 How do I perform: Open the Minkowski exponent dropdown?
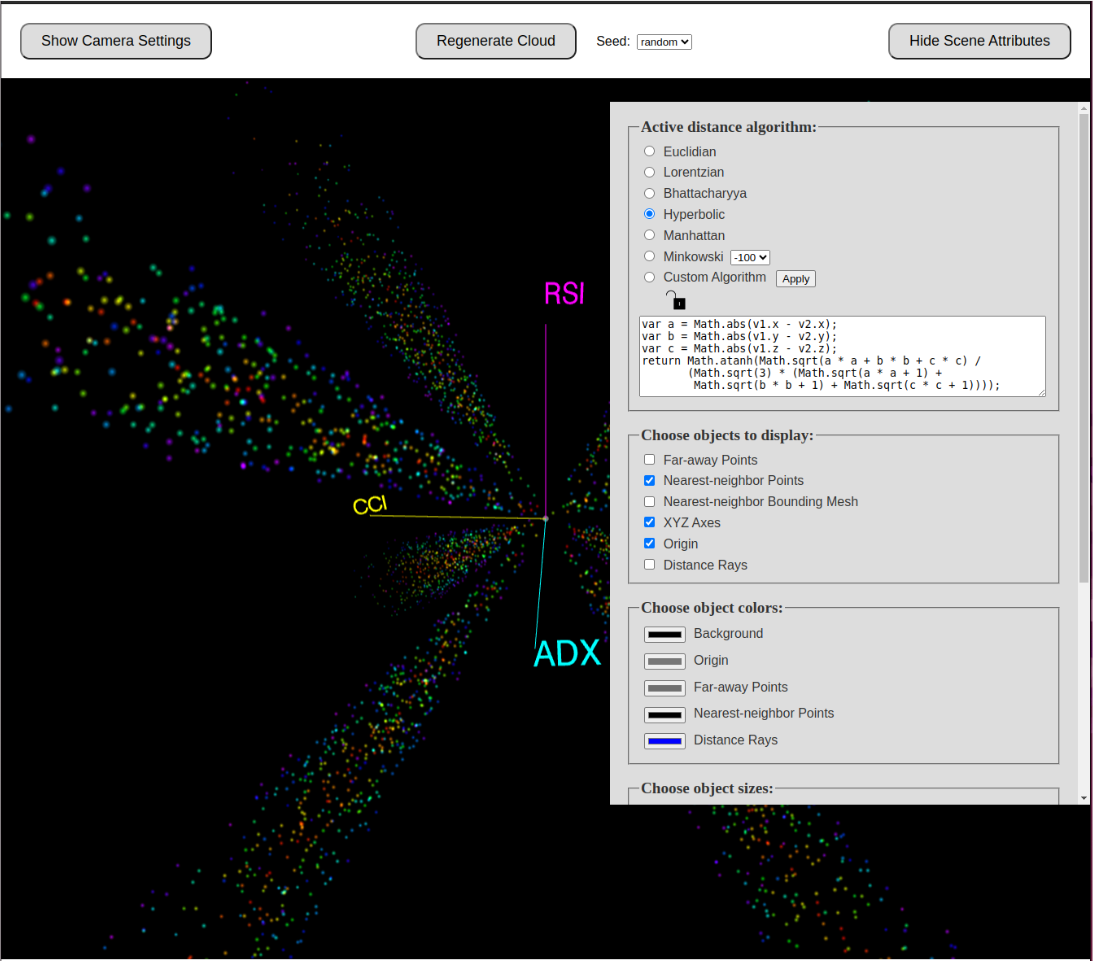point(750,257)
